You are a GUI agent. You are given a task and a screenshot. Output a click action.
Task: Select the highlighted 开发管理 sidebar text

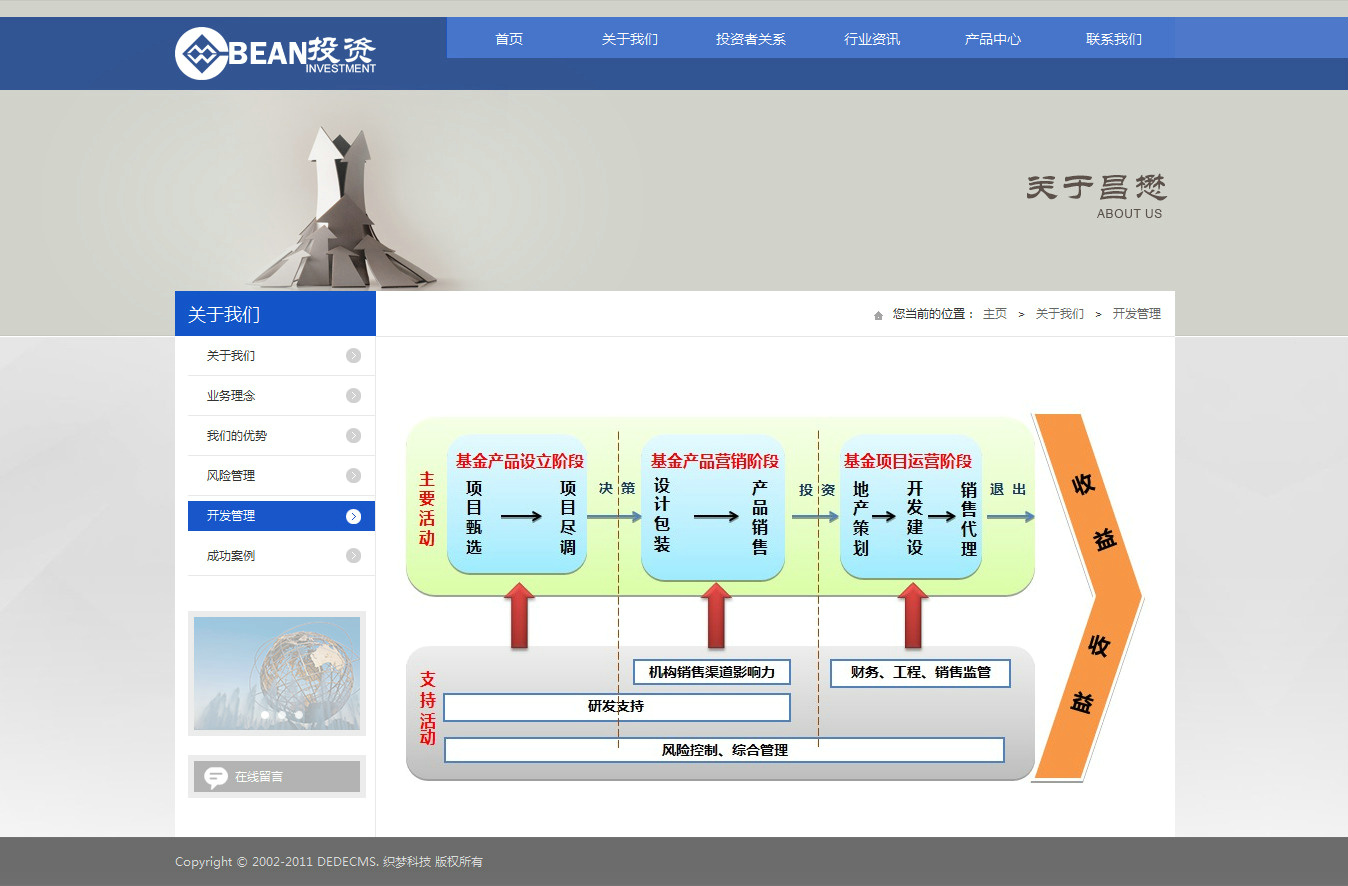pyautogui.click(x=231, y=516)
